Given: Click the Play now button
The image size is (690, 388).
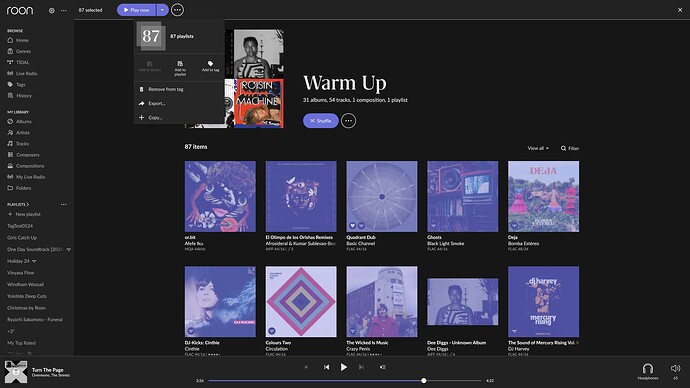Looking at the screenshot, I should (136, 10).
